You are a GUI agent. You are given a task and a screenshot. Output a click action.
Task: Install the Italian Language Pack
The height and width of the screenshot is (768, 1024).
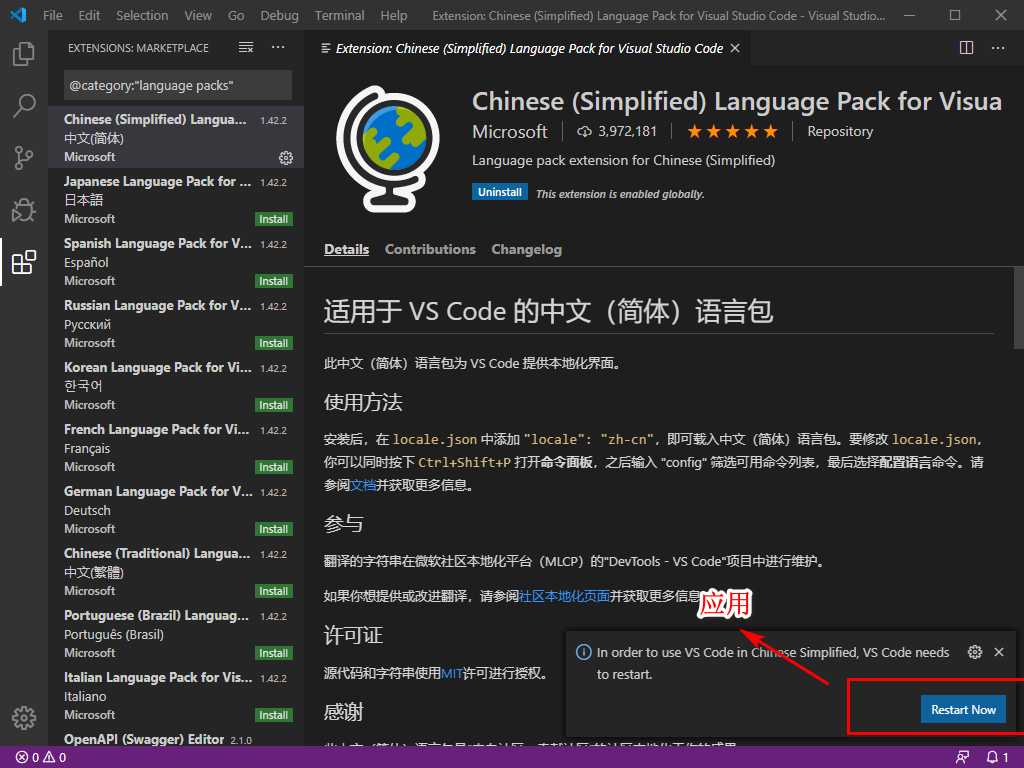[x=273, y=716]
